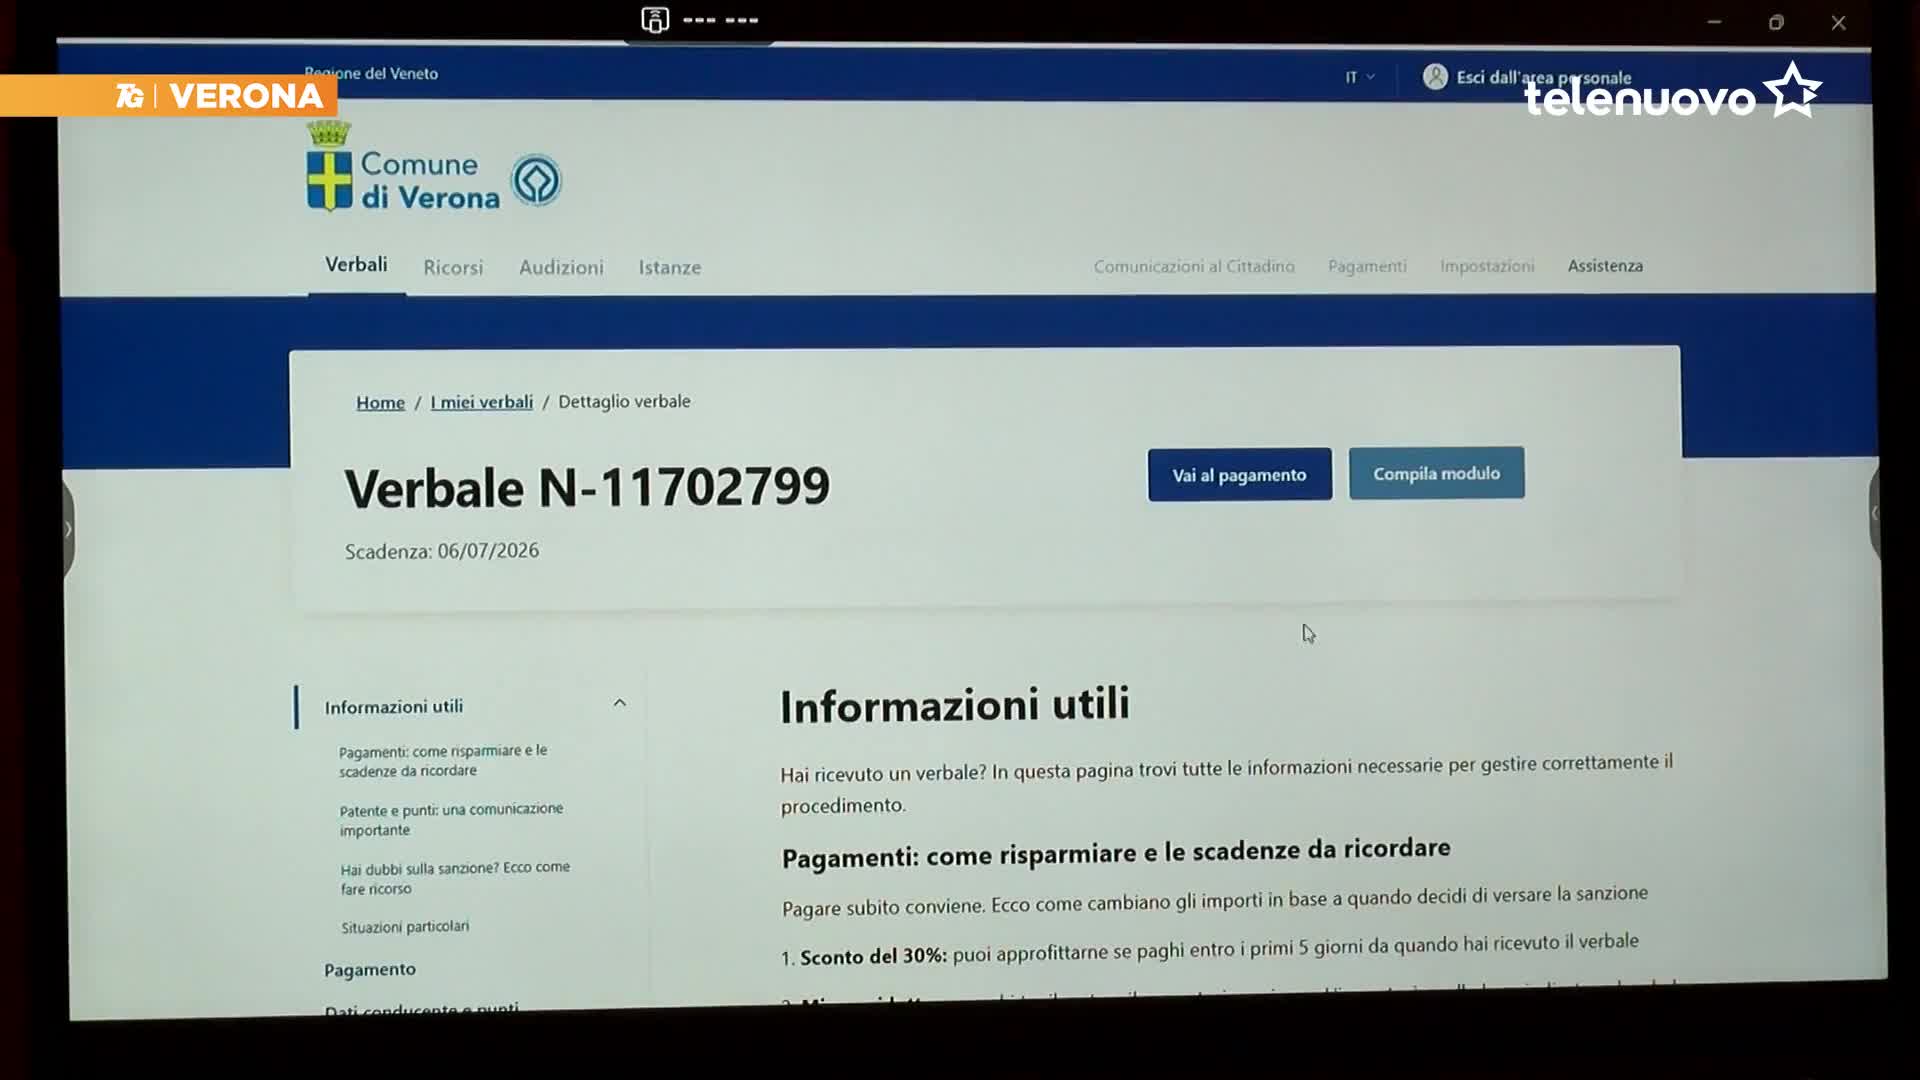Click the Compila modulo button
The image size is (1920, 1080).
(x=1437, y=473)
